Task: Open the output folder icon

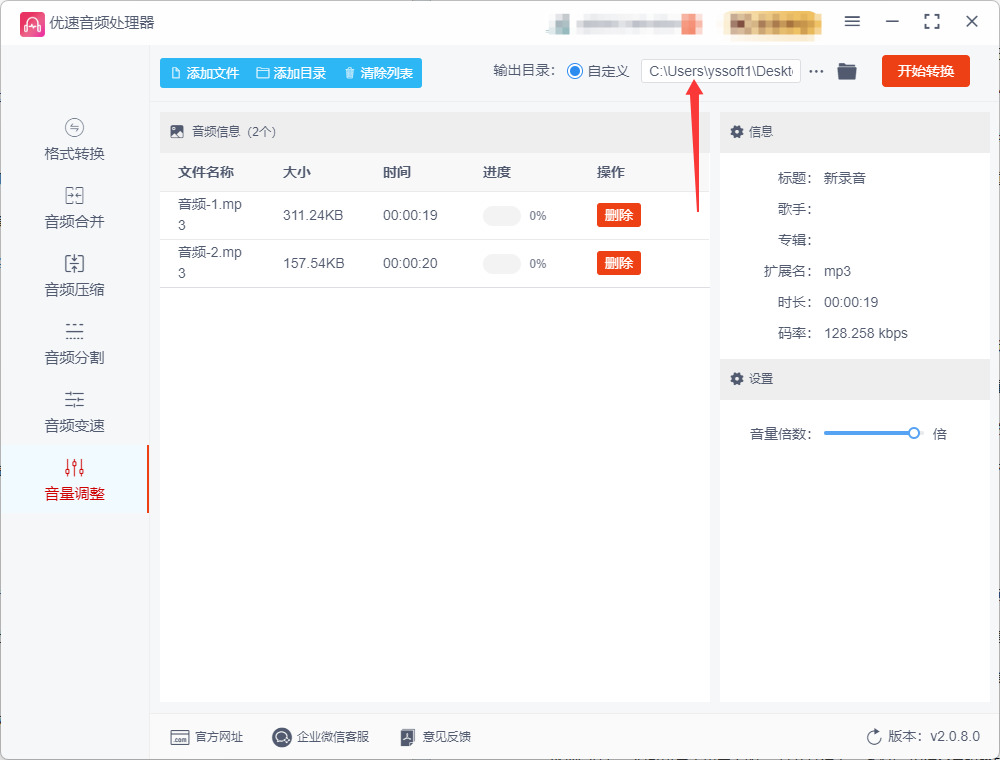Action: pos(847,71)
